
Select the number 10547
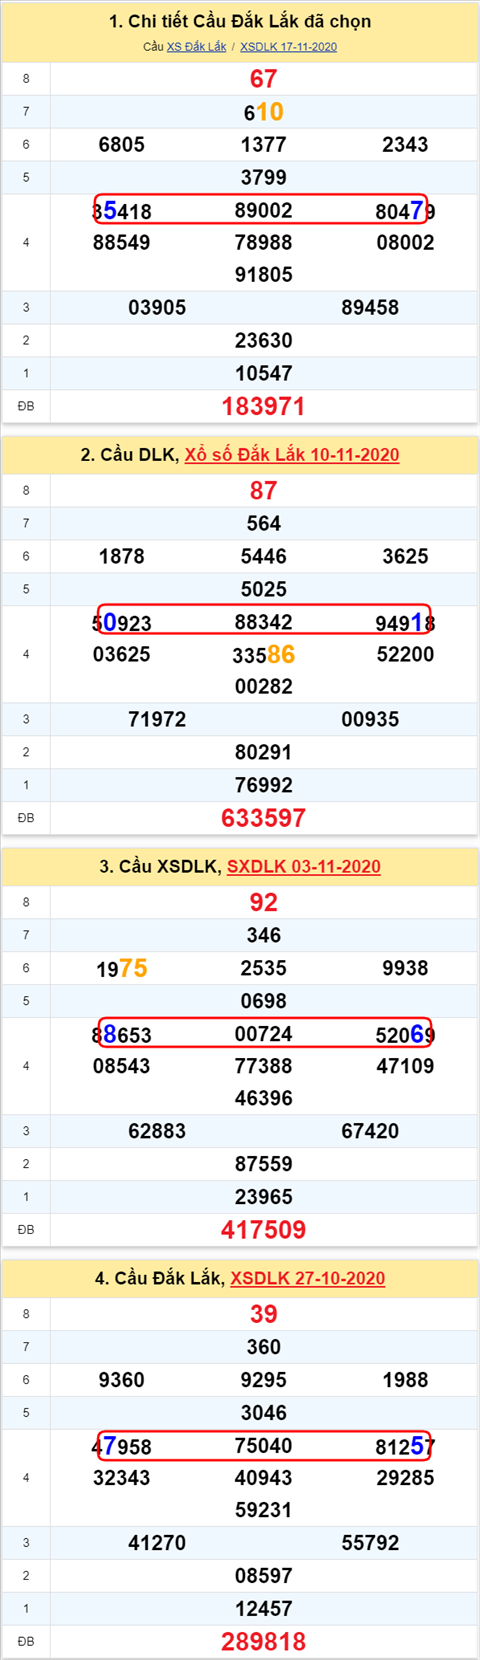[264, 374]
